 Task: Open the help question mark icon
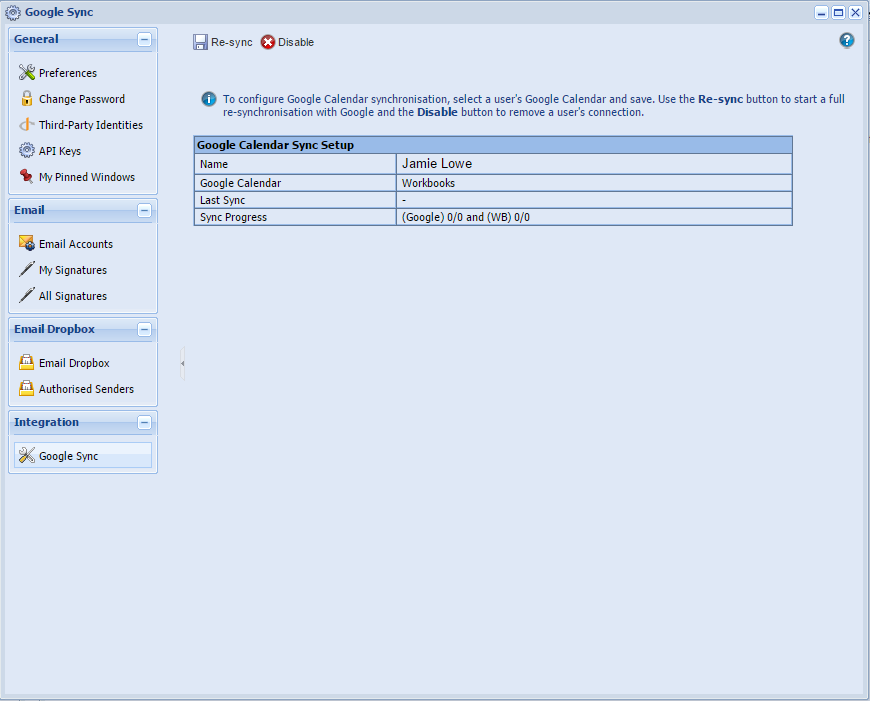coord(846,40)
